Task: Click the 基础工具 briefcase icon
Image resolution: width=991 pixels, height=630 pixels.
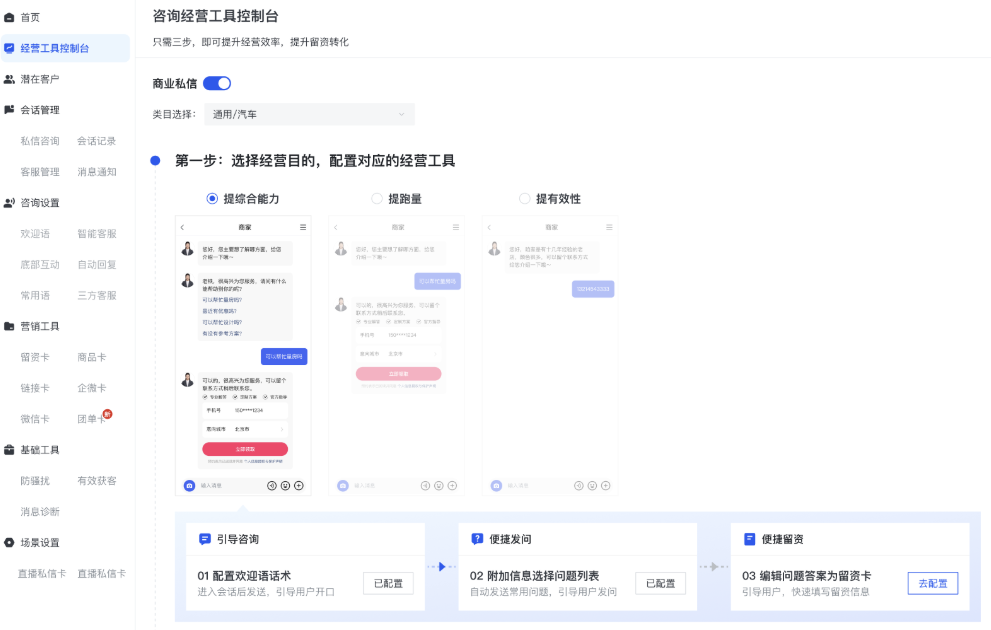Action: coord(9,450)
